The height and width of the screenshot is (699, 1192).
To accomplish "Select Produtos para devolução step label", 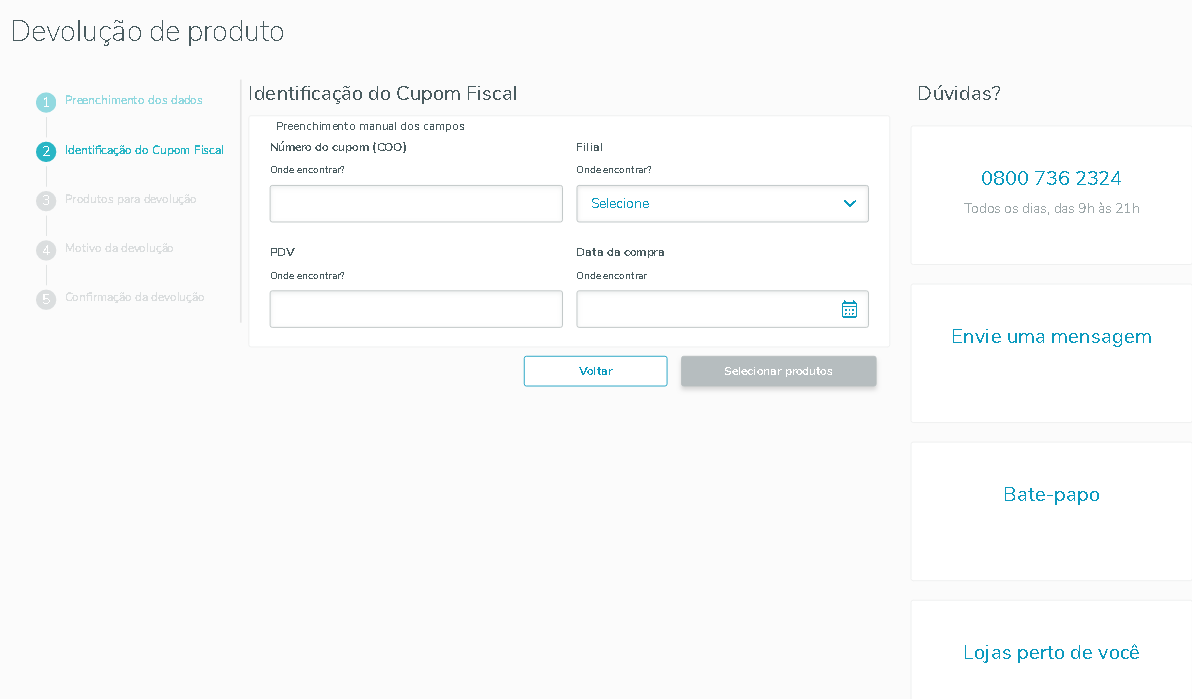I will [130, 199].
